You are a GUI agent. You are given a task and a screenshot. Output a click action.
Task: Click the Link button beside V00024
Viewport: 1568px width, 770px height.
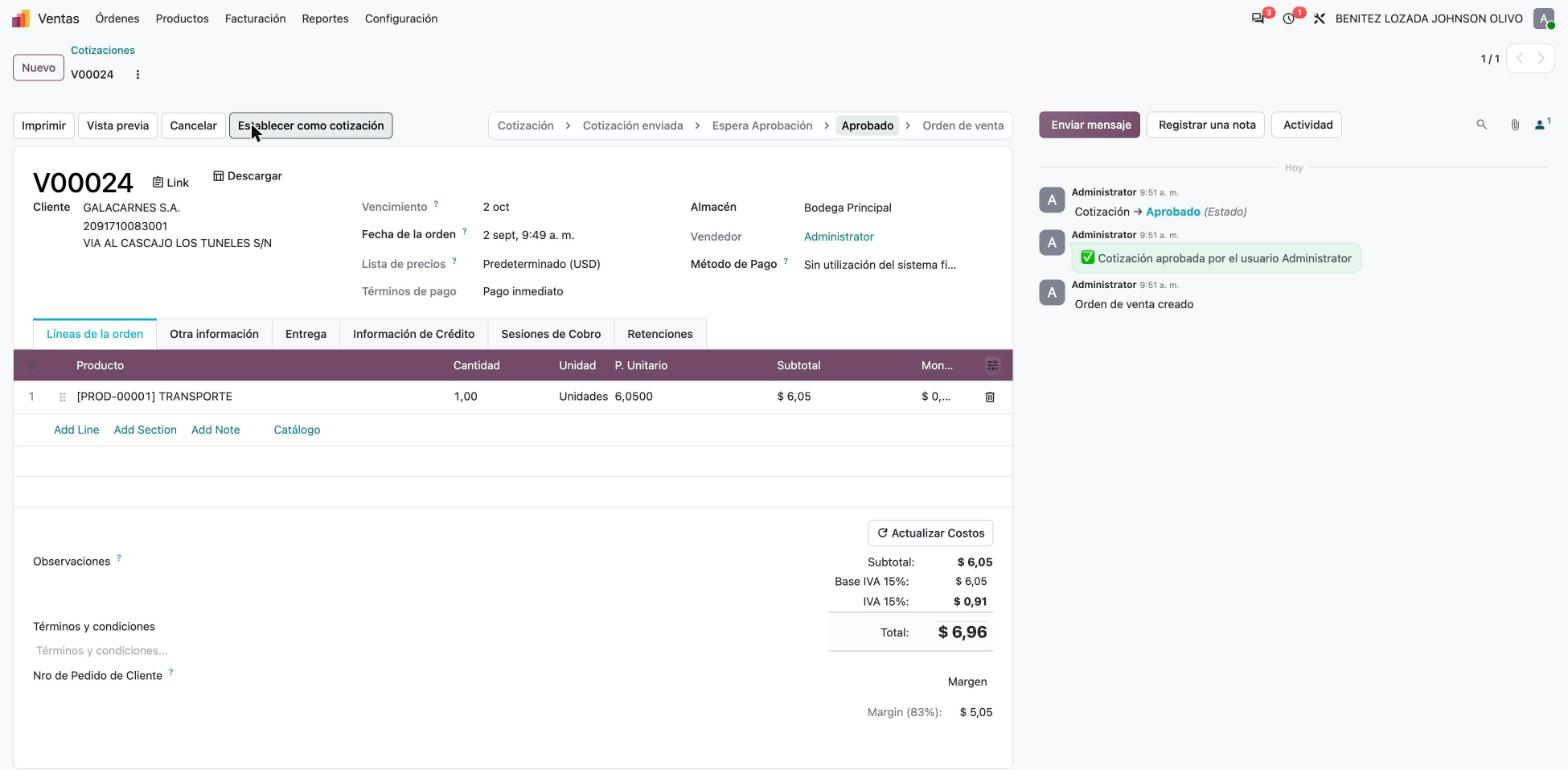tap(171, 183)
